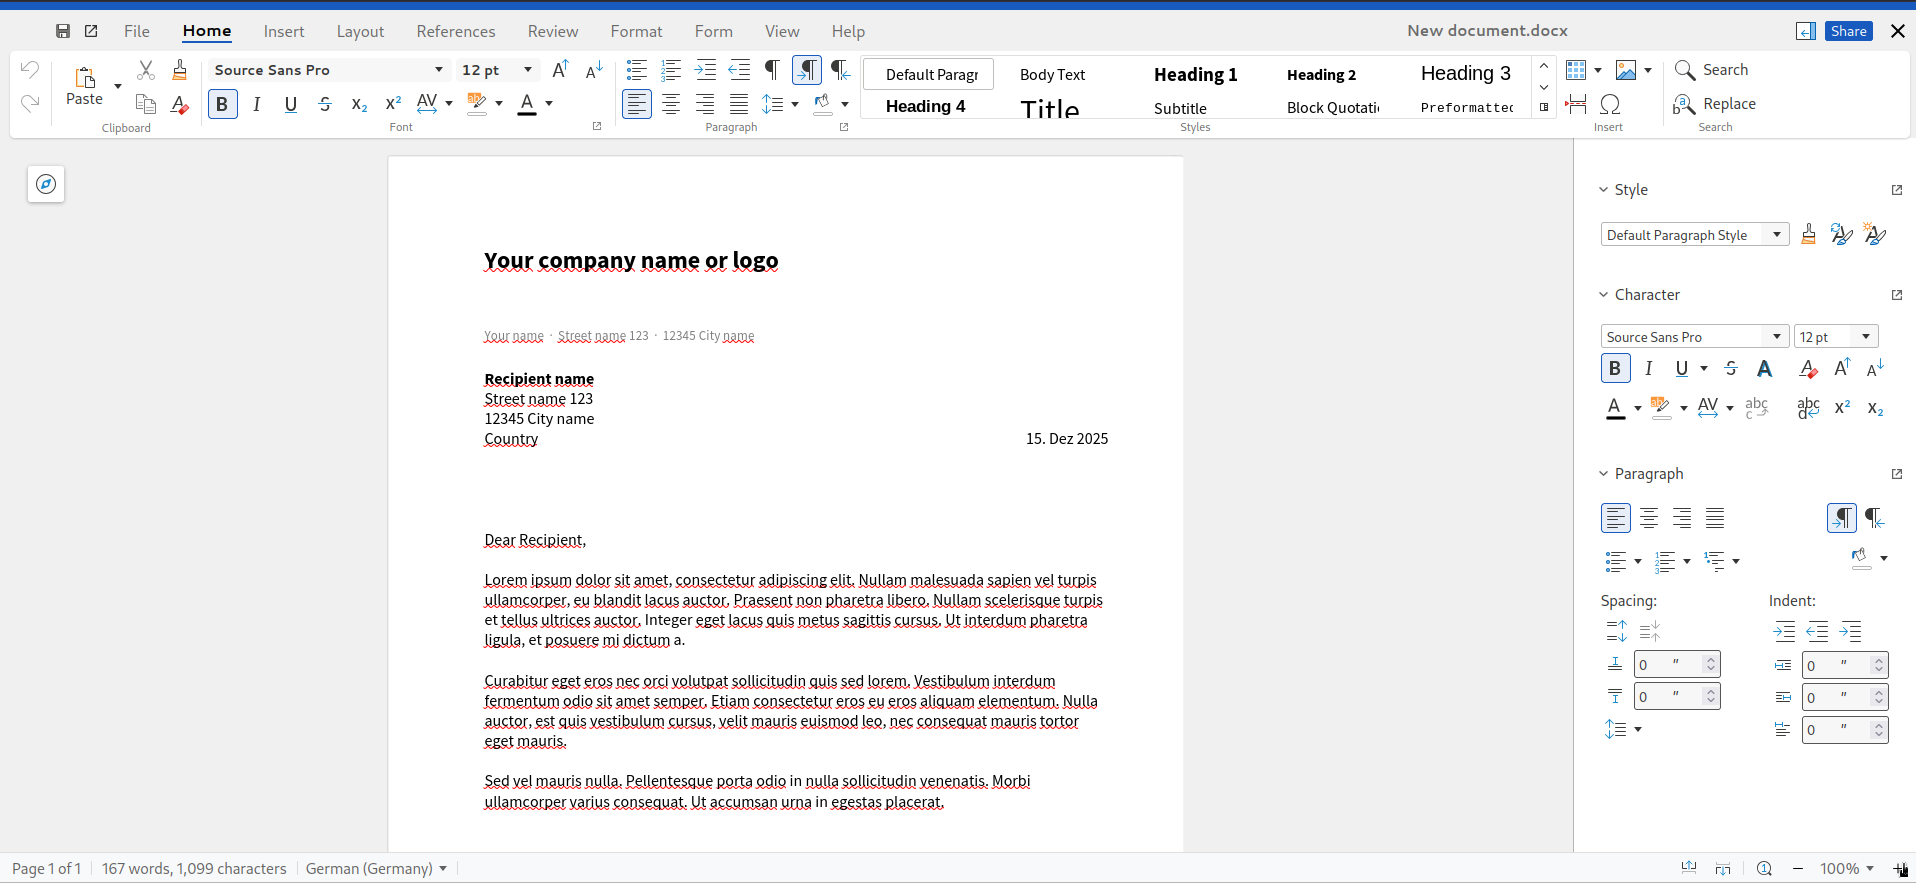Toggle formatting marks pilcrow in ribbon
1916x883 pixels.
[x=772, y=70]
